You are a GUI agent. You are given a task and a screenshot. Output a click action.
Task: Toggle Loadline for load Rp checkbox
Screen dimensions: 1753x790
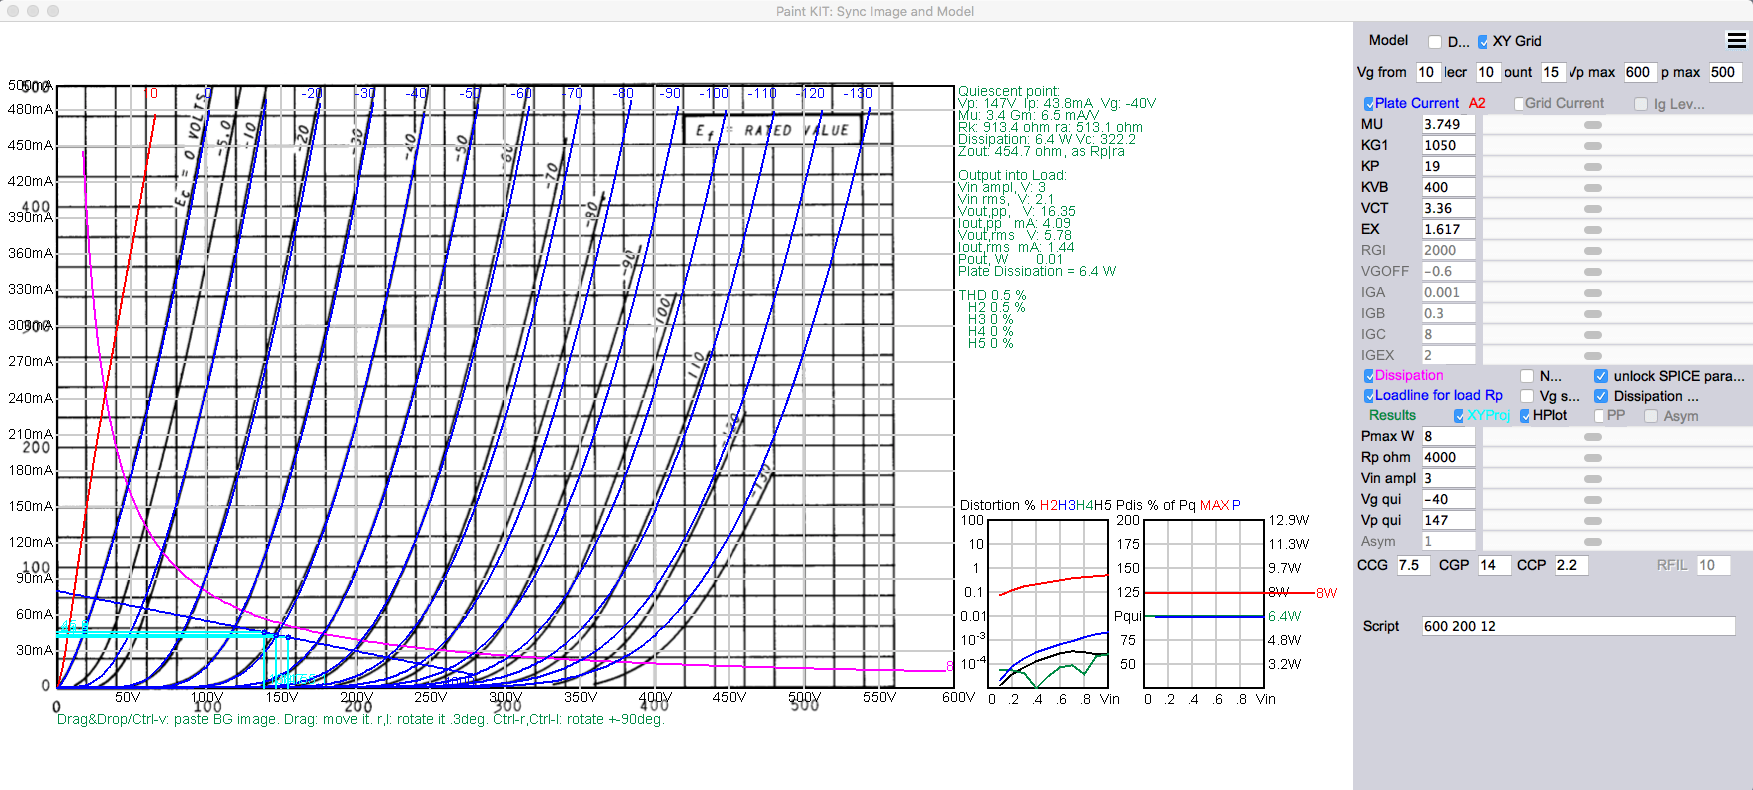point(1369,396)
